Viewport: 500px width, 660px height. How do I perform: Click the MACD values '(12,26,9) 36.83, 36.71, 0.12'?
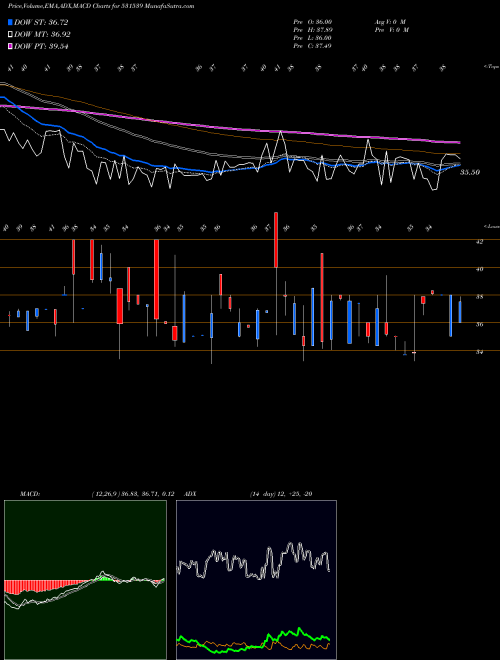133,494
